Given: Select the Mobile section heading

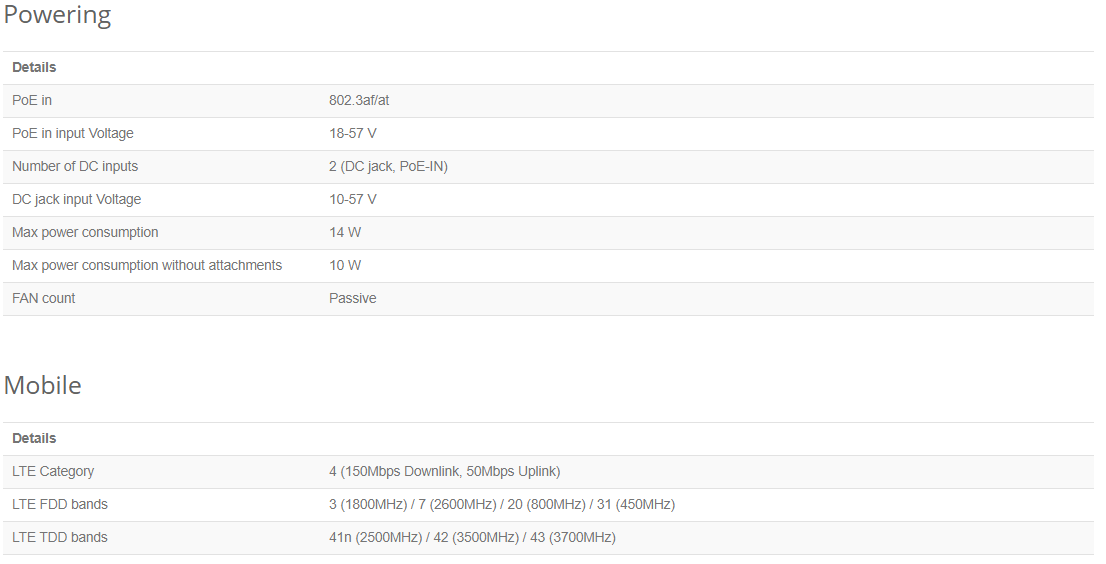Looking at the screenshot, I should coord(42,385).
